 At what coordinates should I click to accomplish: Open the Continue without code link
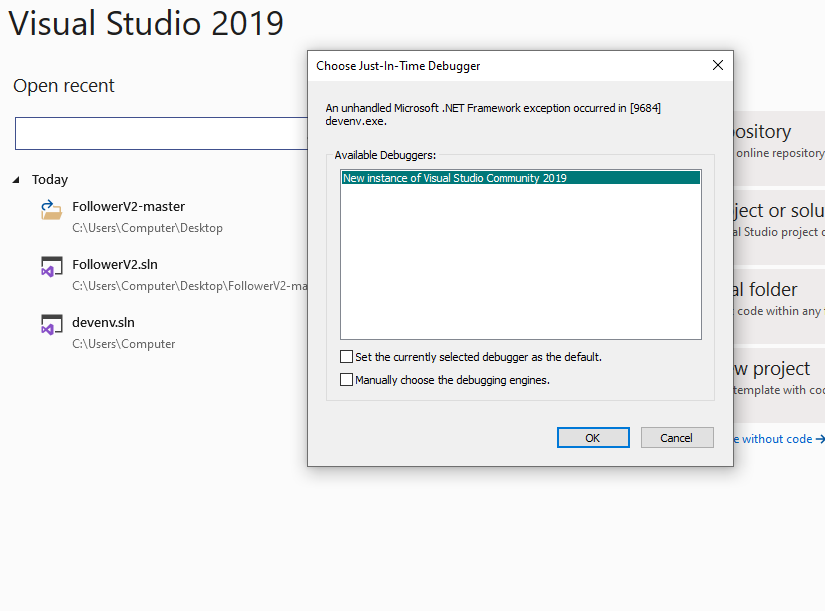[779, 439]
